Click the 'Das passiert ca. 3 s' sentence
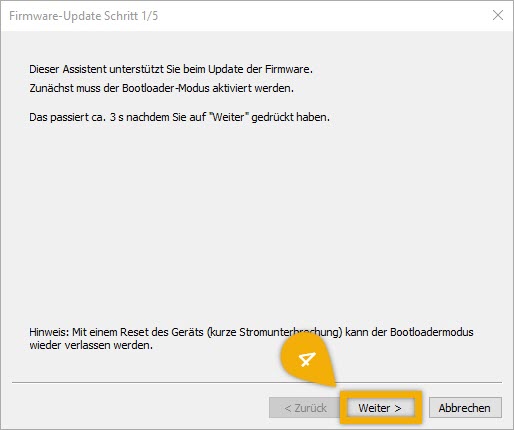This screenshot has width=514, height=430. [179, 117]
